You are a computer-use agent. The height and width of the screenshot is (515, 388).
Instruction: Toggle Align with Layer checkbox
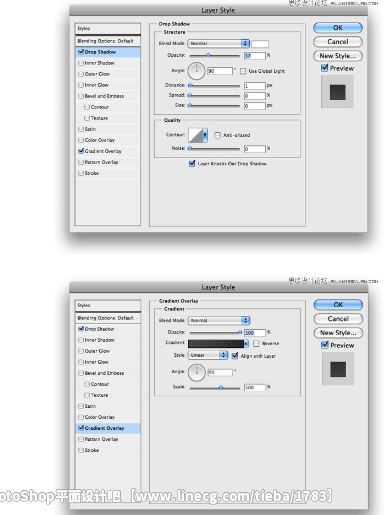point(235,356)
